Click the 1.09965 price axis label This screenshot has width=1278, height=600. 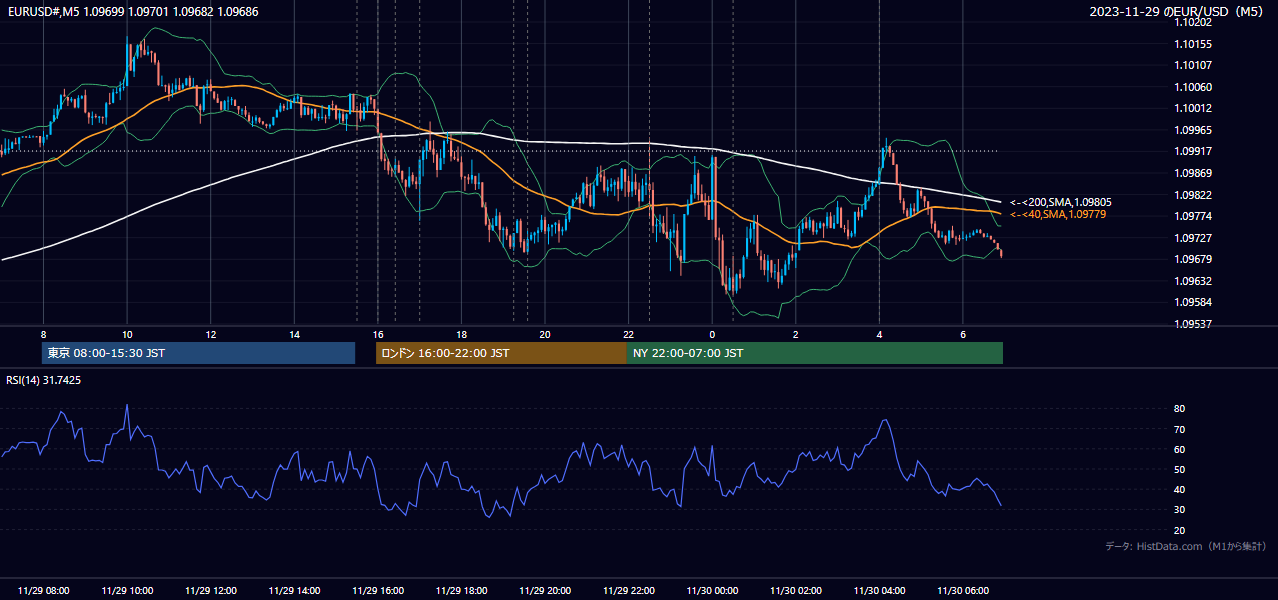[1193, 130]
